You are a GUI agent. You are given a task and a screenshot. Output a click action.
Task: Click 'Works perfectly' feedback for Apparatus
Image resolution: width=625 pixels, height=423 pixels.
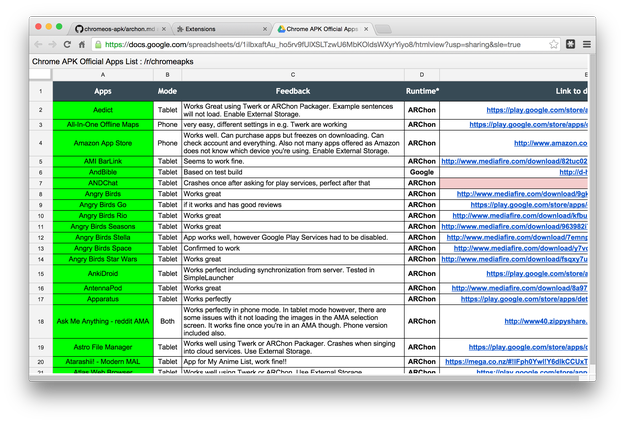(293, 299)
